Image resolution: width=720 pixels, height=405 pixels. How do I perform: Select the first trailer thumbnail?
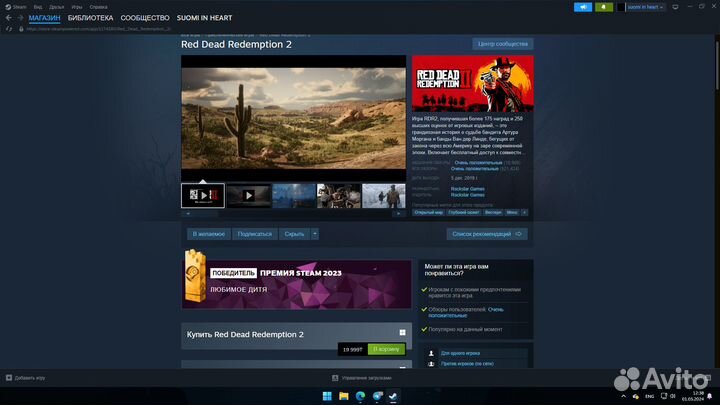pyautogui.click(x=203, y=196)
